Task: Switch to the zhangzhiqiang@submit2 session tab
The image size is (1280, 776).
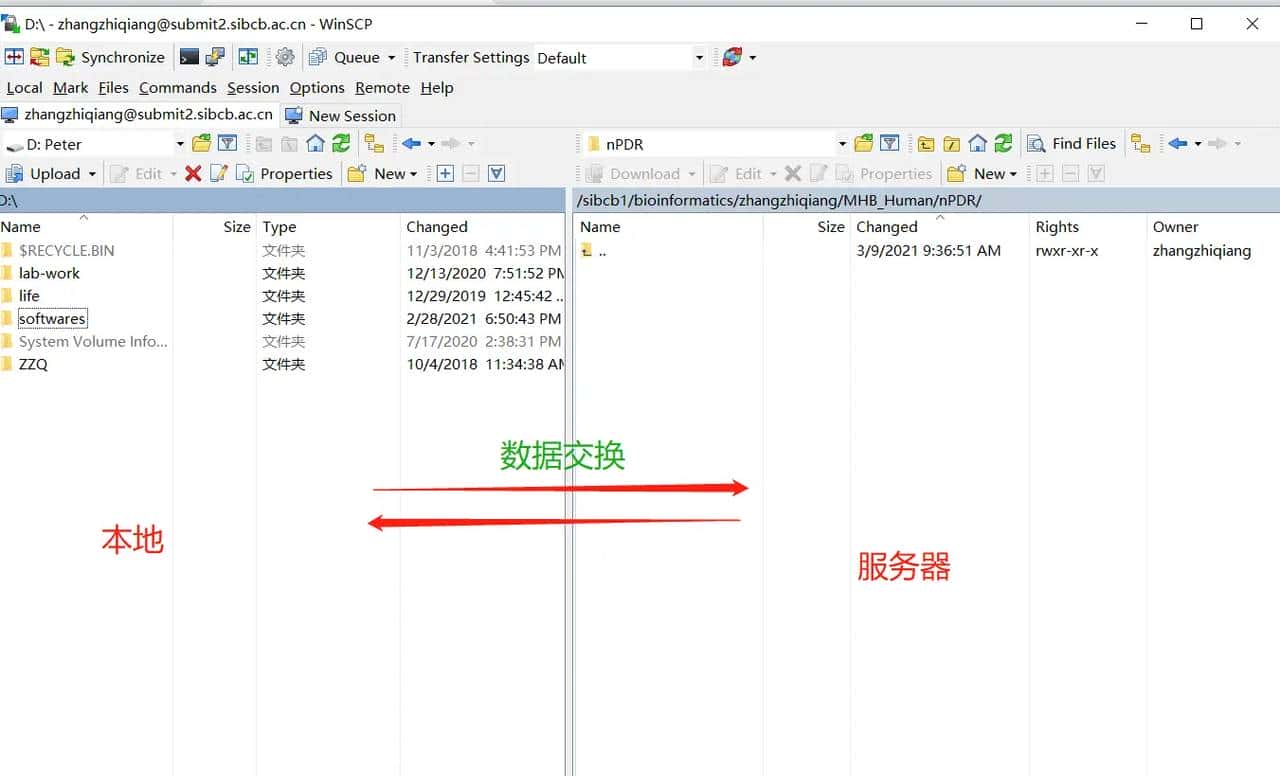Action: [x=140, y=114]
